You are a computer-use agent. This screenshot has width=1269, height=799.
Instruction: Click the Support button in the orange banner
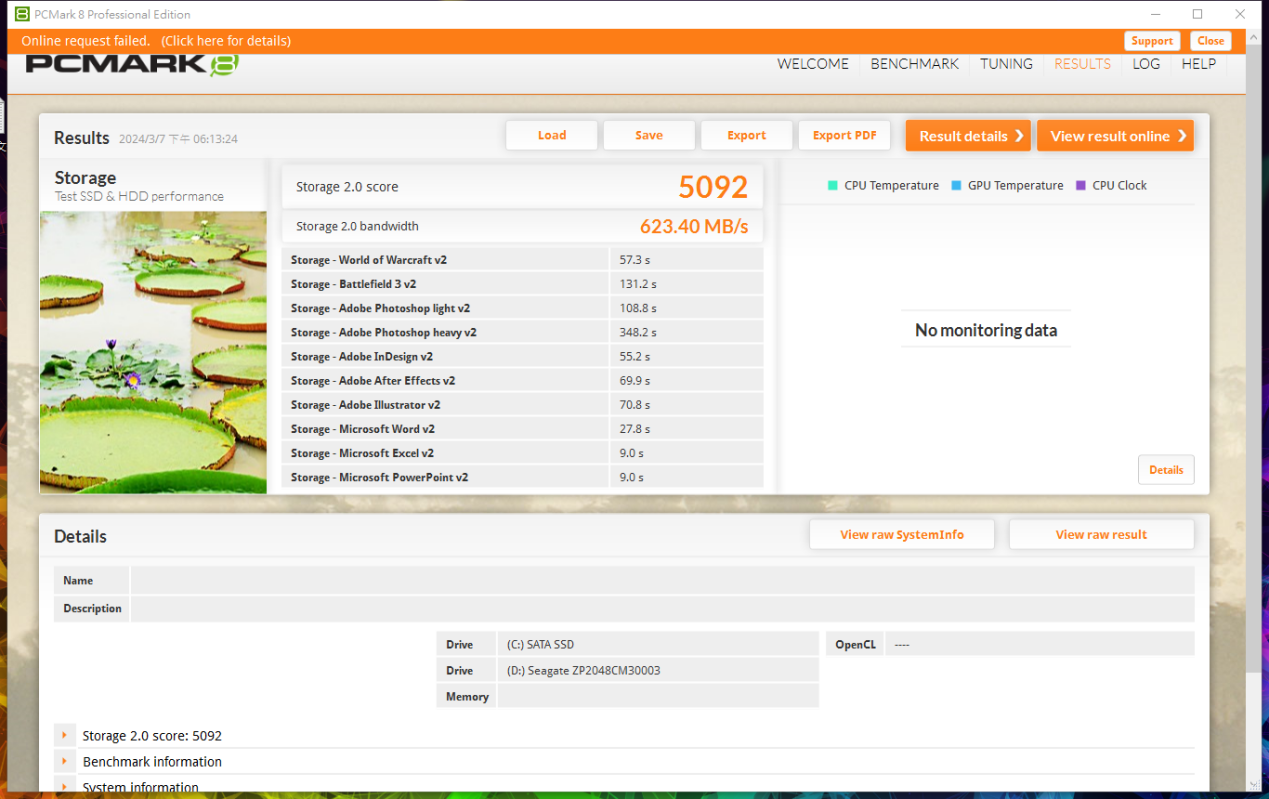pos(1152,41)
